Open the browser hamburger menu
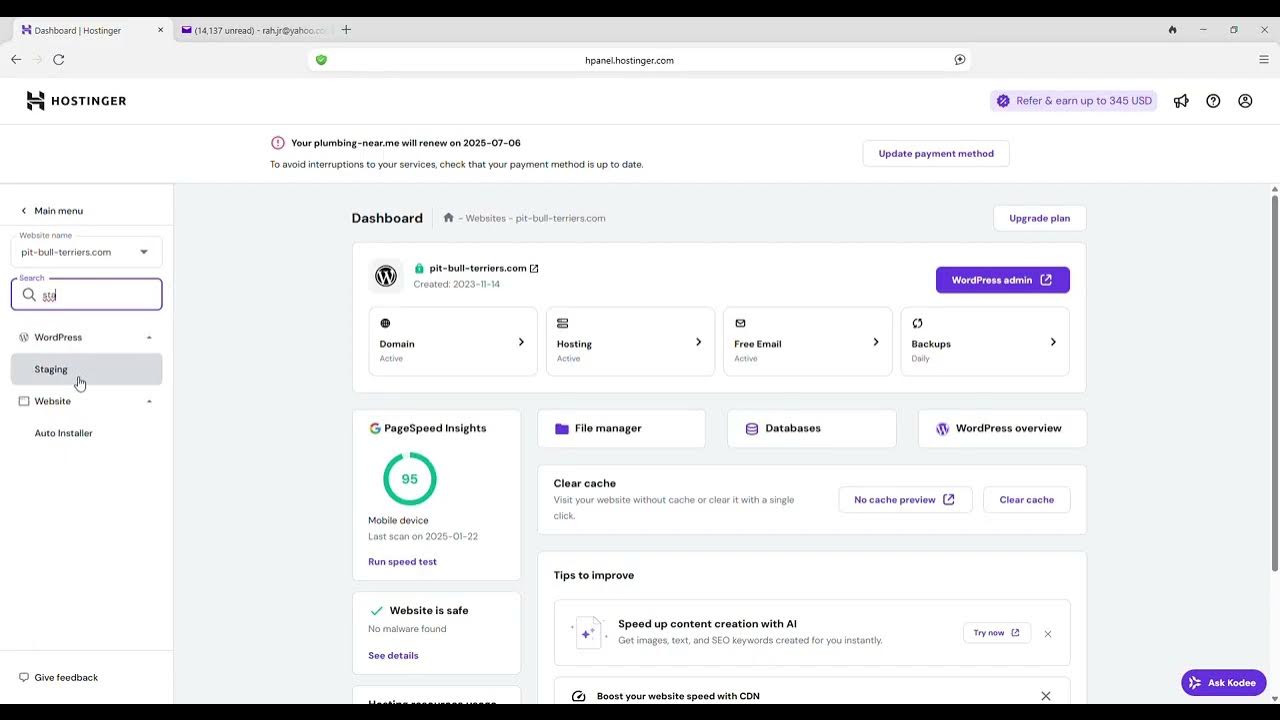The width and height of the screenshot is (1280, 720). coord(1264,60)
